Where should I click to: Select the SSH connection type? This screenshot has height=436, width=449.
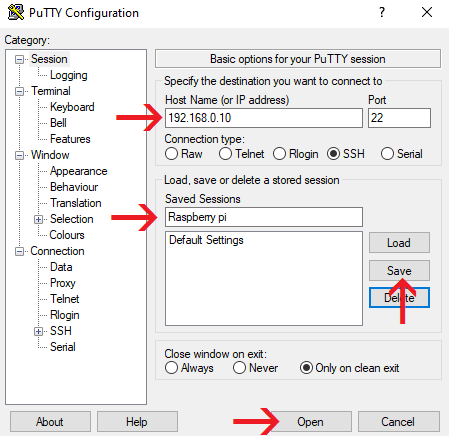333,154
